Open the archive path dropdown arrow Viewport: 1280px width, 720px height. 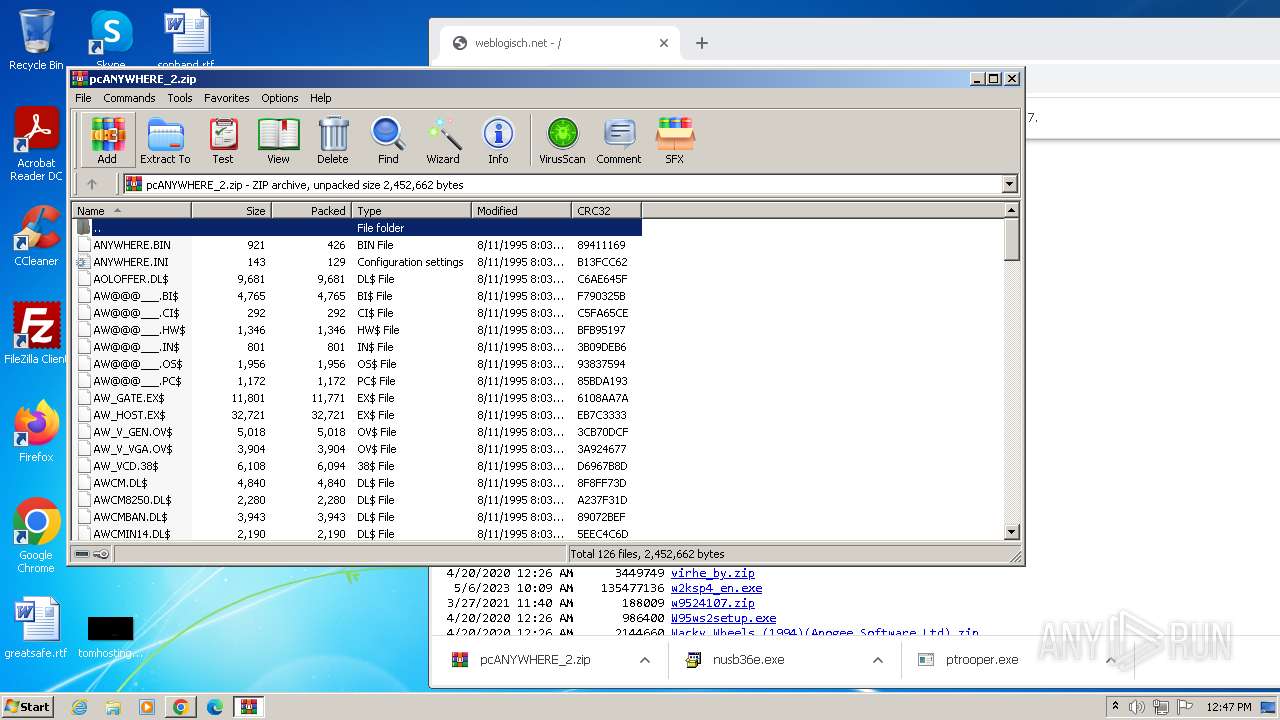pyautogui.click(x=1009, y=184)
